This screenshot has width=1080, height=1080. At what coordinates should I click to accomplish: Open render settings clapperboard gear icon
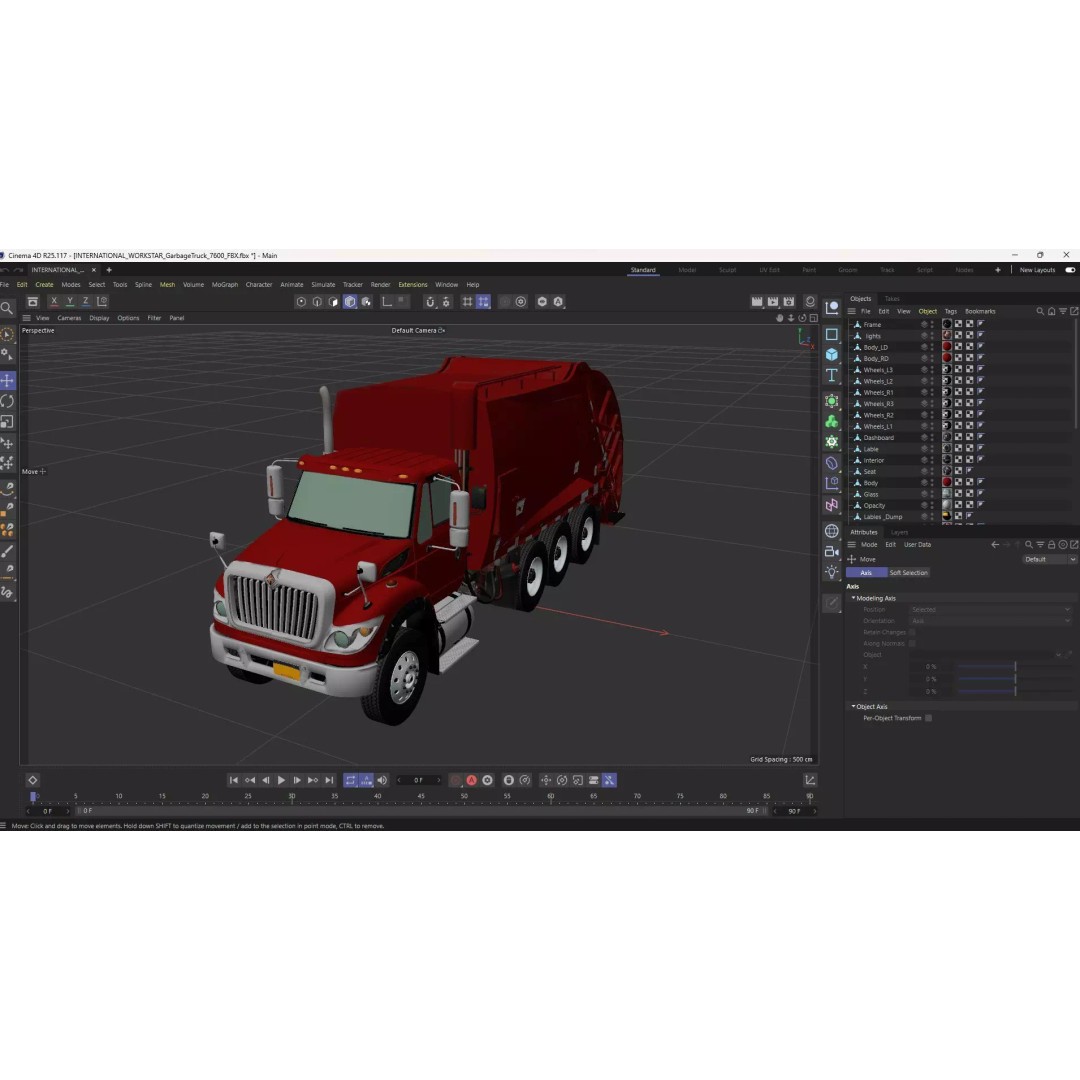789,302
